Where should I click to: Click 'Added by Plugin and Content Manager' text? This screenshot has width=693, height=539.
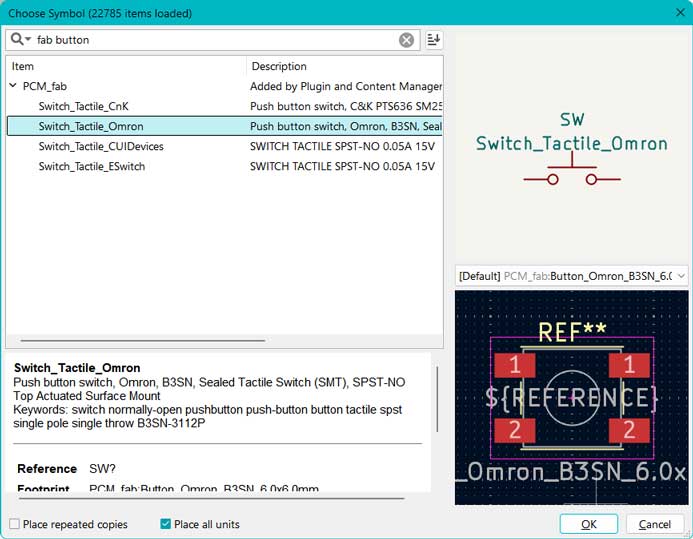click(x=346, y=86)
